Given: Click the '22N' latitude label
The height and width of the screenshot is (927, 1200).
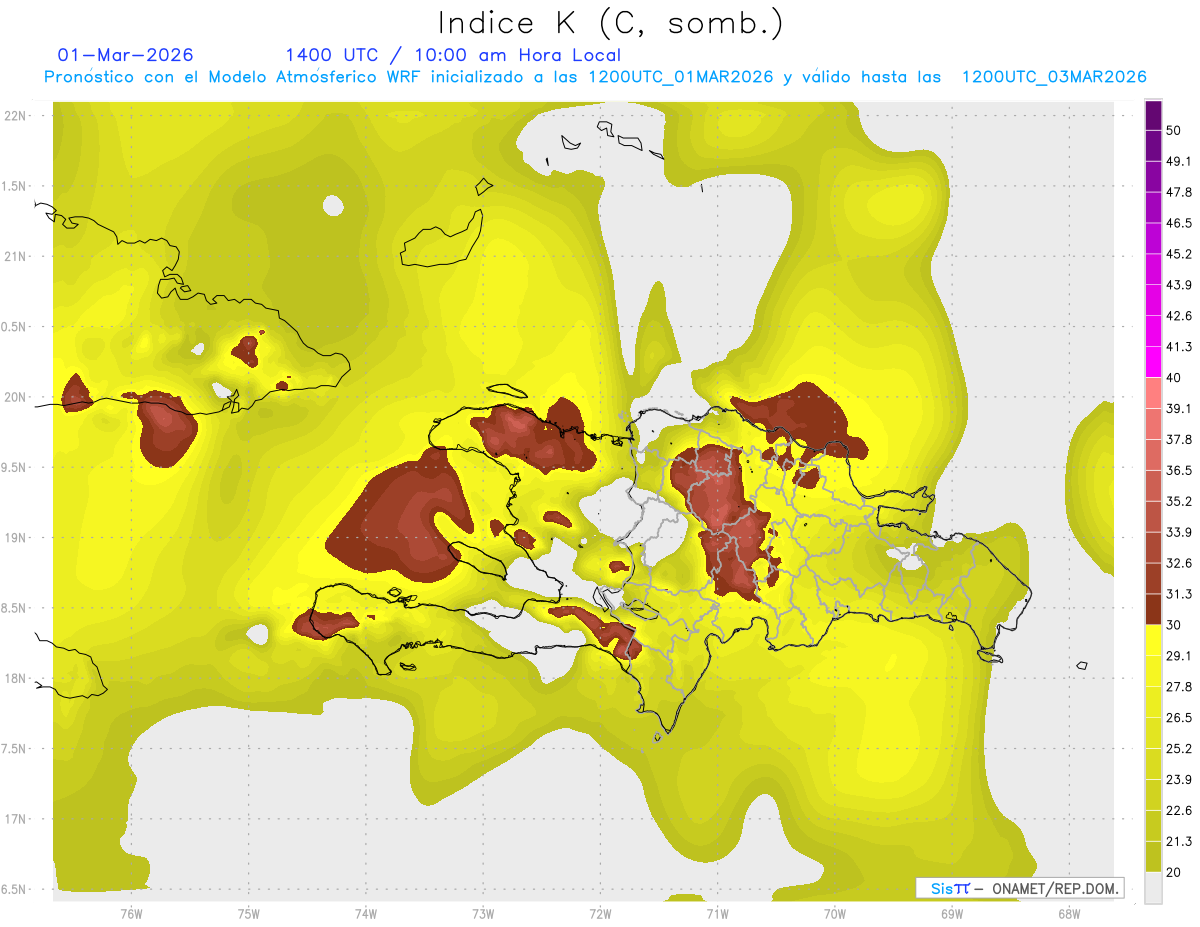Looking at the screenshot, I should (x=16, y=115).
